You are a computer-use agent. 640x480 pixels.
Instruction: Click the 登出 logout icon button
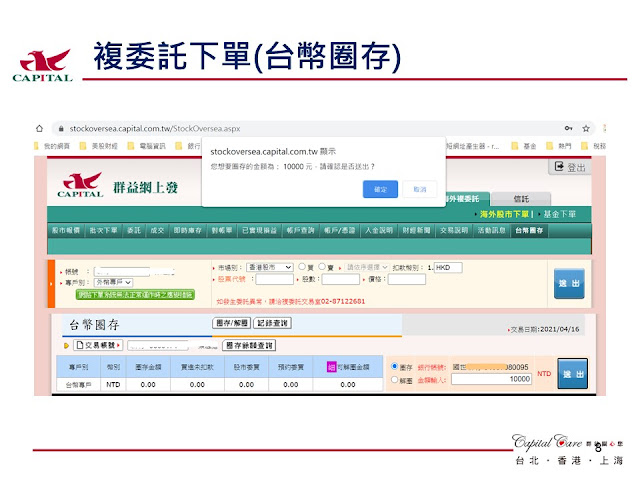(x=570, y=167)
